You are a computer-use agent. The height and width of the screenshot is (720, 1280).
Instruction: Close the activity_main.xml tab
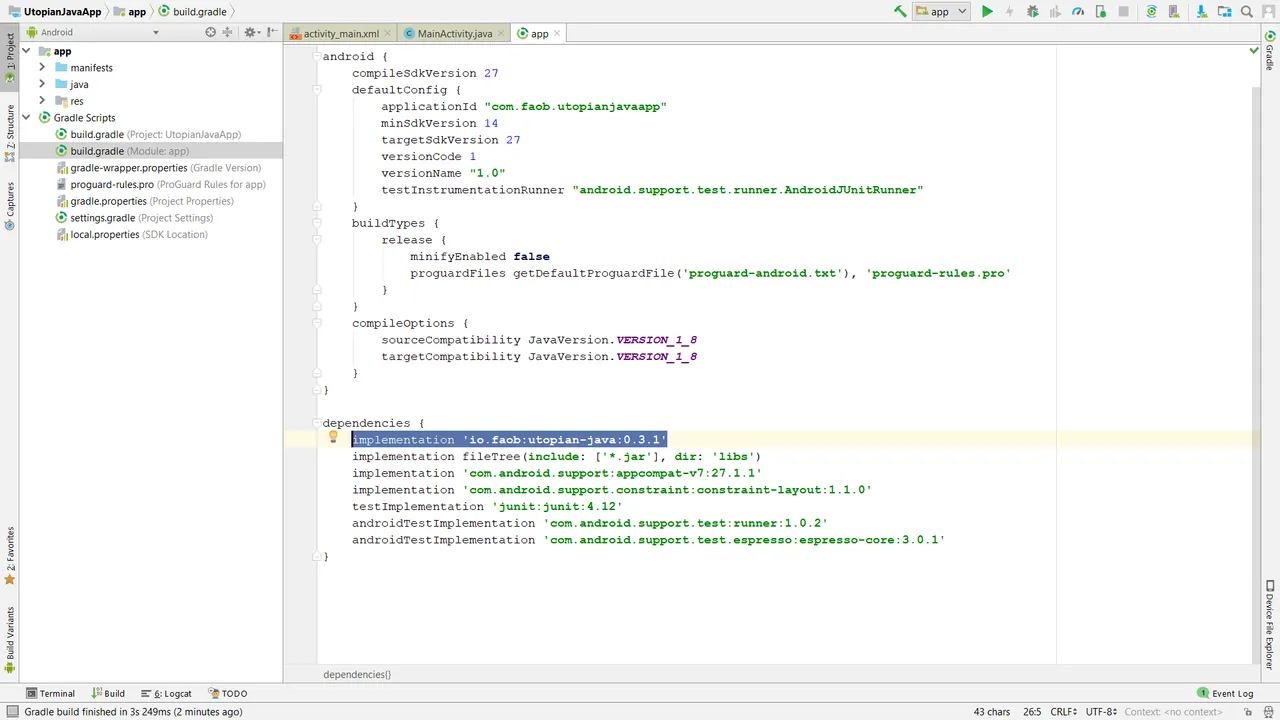click(387, 33)
